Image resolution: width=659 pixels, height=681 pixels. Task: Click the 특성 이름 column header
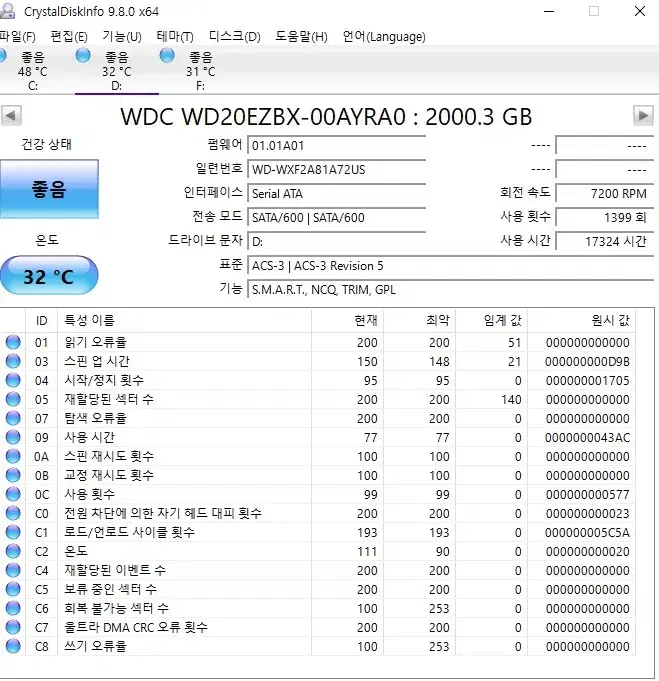pos(185,321)
